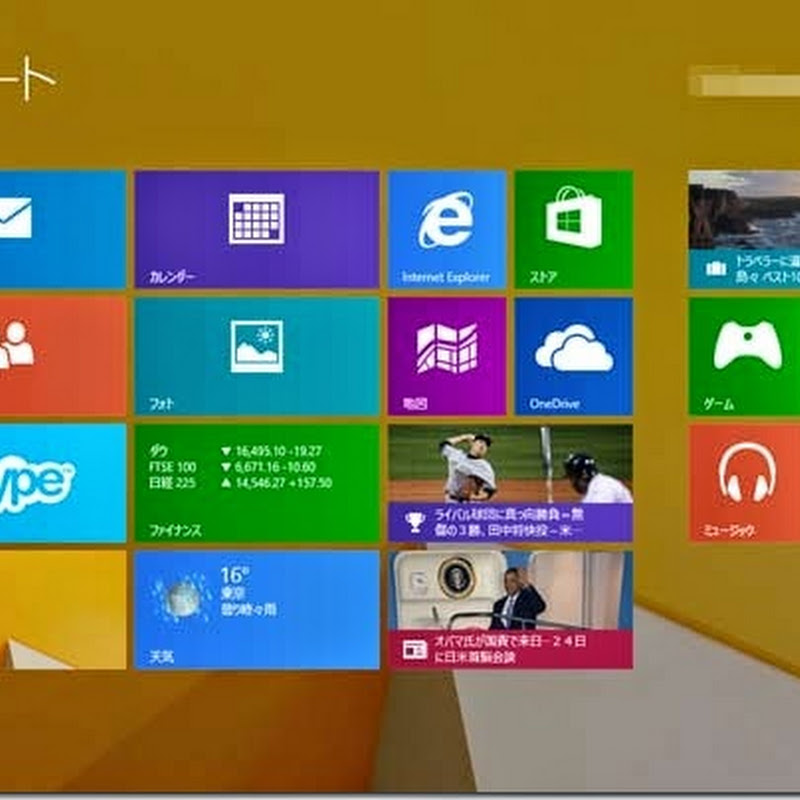The height and width of the screenshot is (800, 800).
Task: Launch Internet Explorer tile
Action: (447, 230)
